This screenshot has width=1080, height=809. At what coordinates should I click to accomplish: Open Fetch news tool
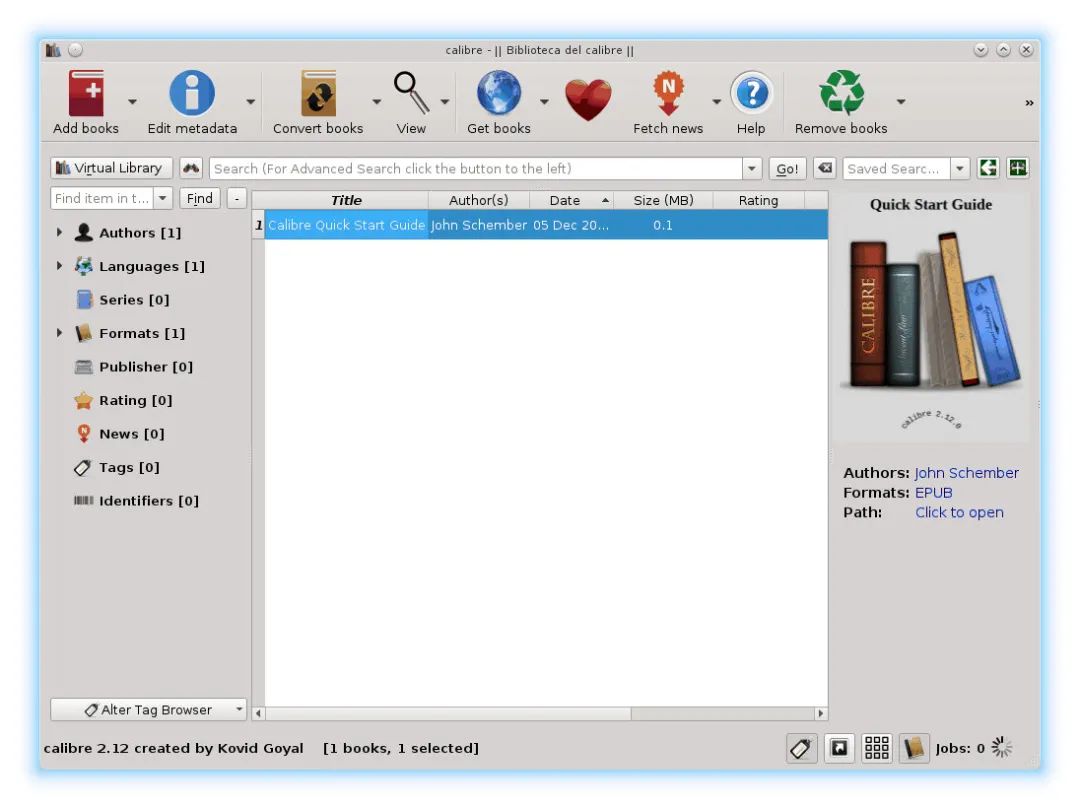click(668, 96)
